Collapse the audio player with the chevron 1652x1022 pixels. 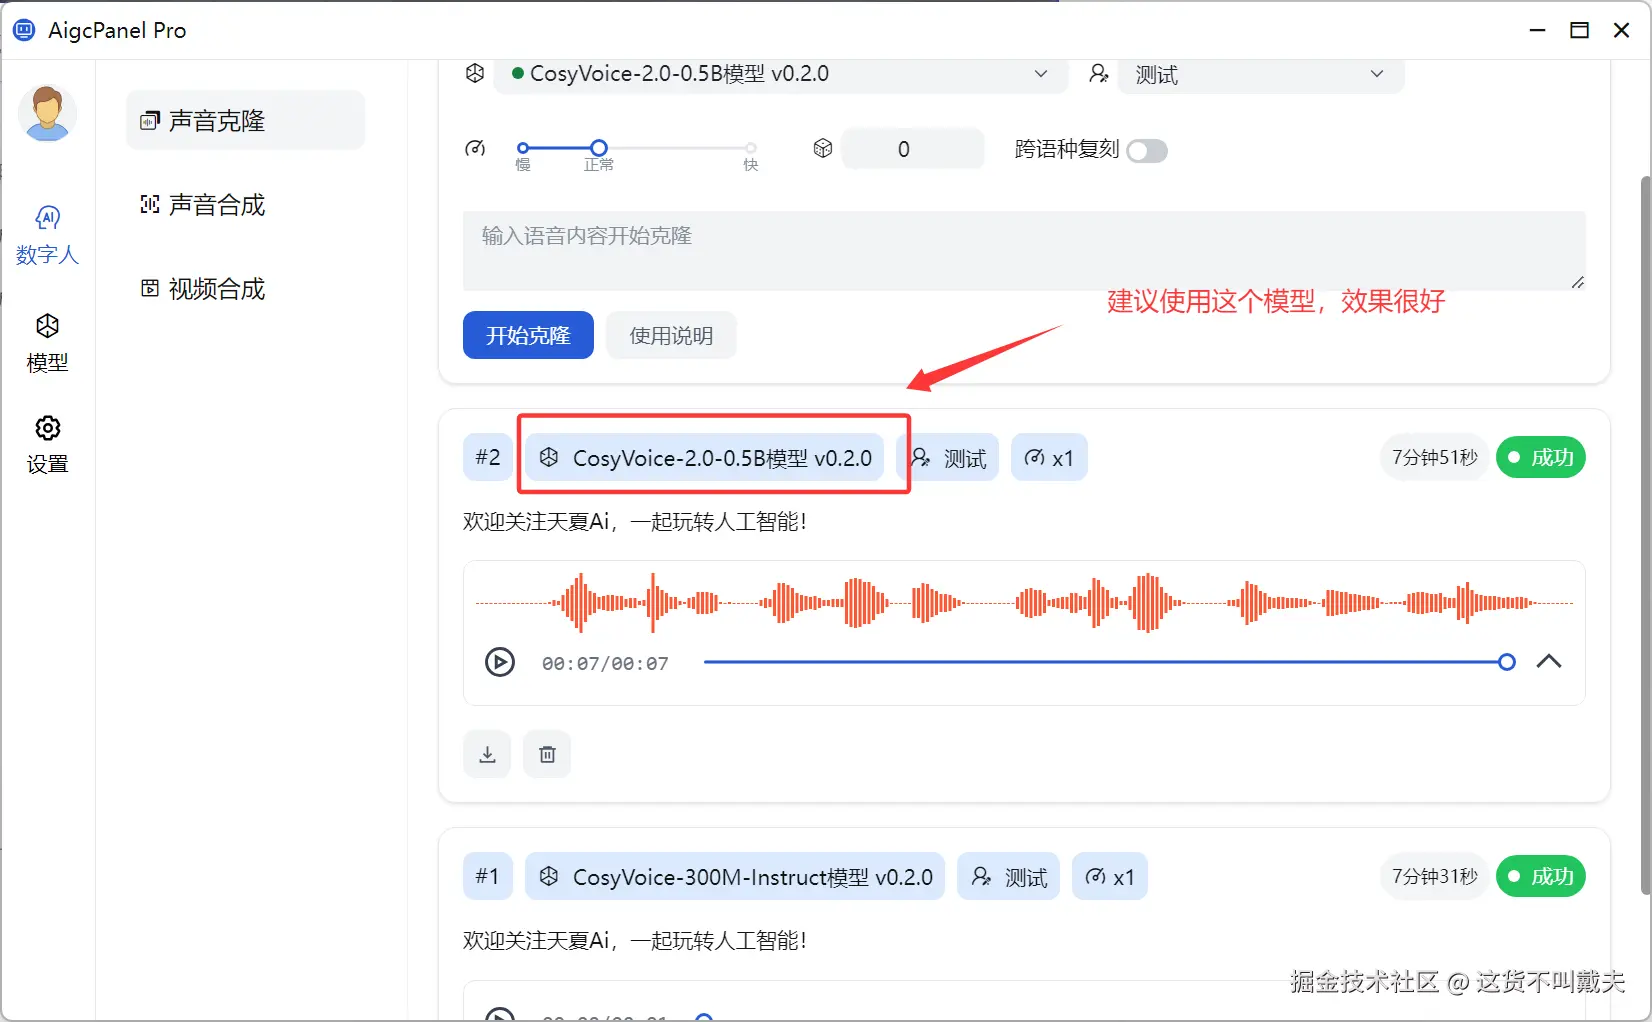point(1549,661)
